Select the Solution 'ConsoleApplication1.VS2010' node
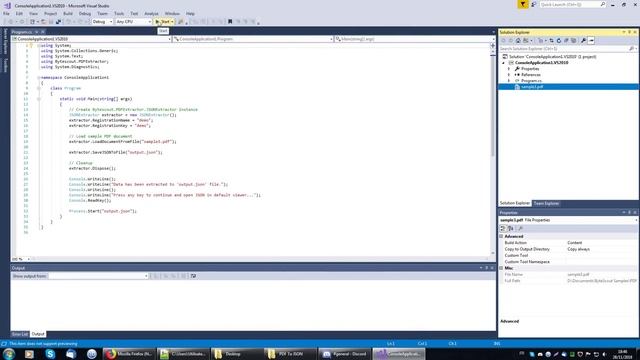The height and width of the screenshot is (360, 640). click(552, 57)
